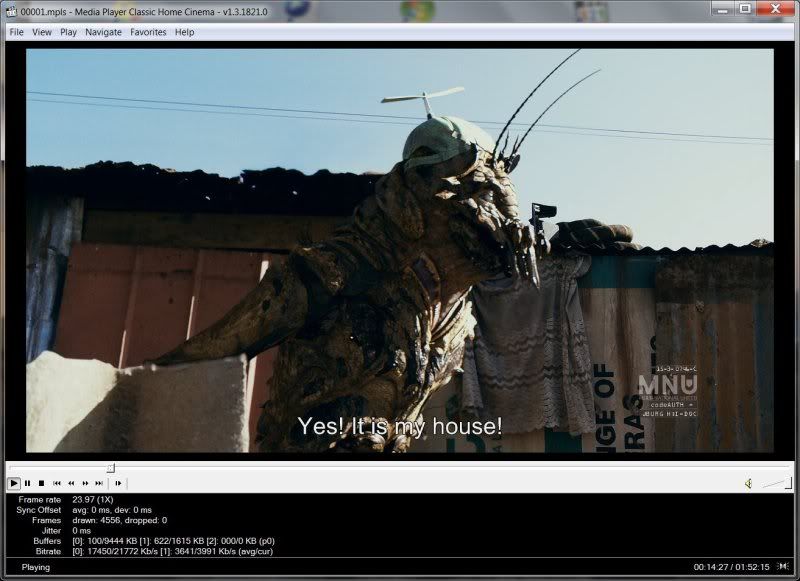Open the File menu
The image size is (800, 581).
pyautogui.click(x=16, y=32)
